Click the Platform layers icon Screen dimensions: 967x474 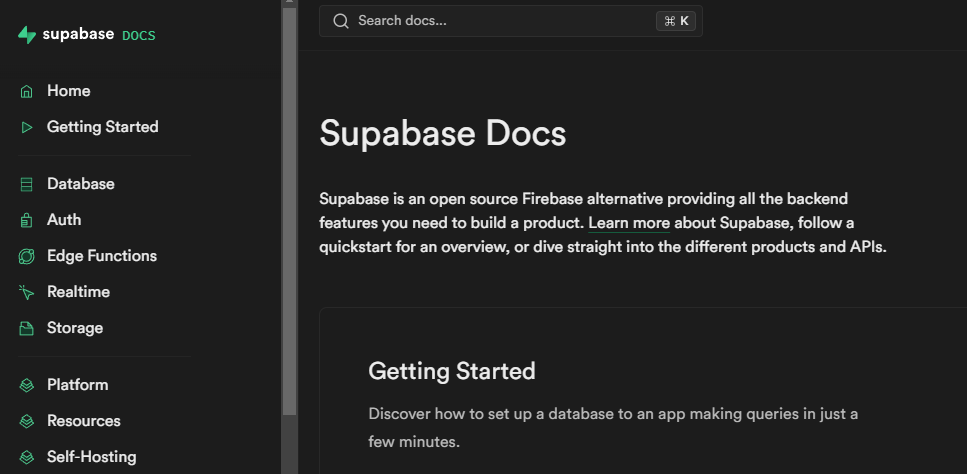click(26, 385)
